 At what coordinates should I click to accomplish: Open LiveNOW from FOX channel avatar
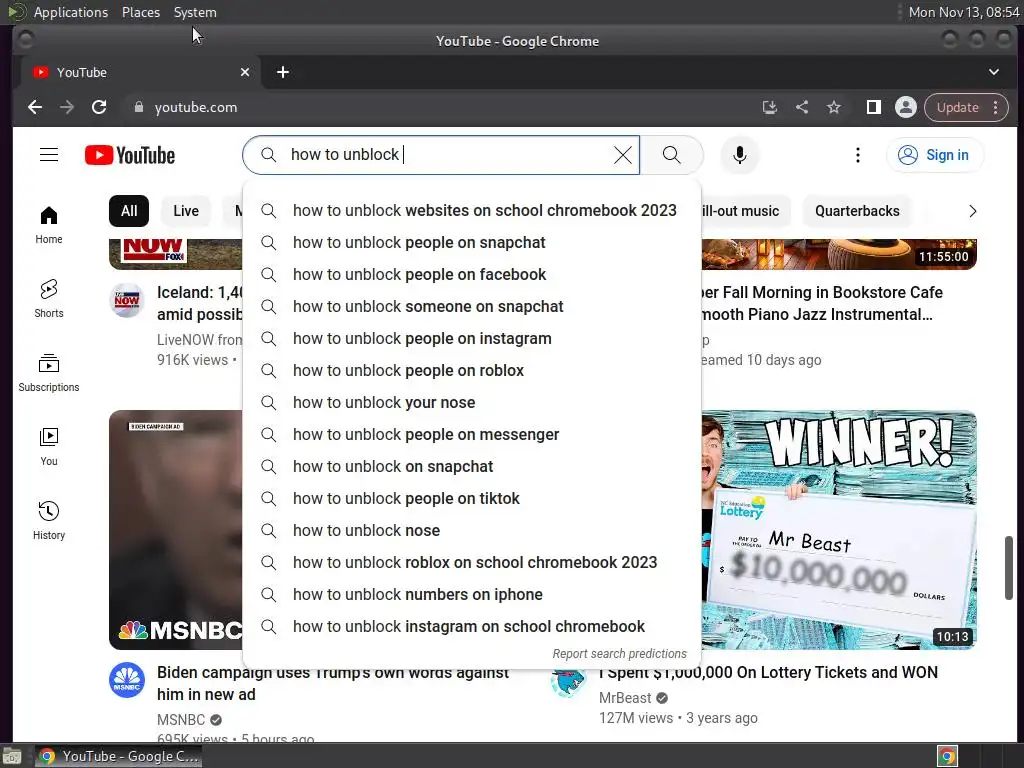click(127, 300)
